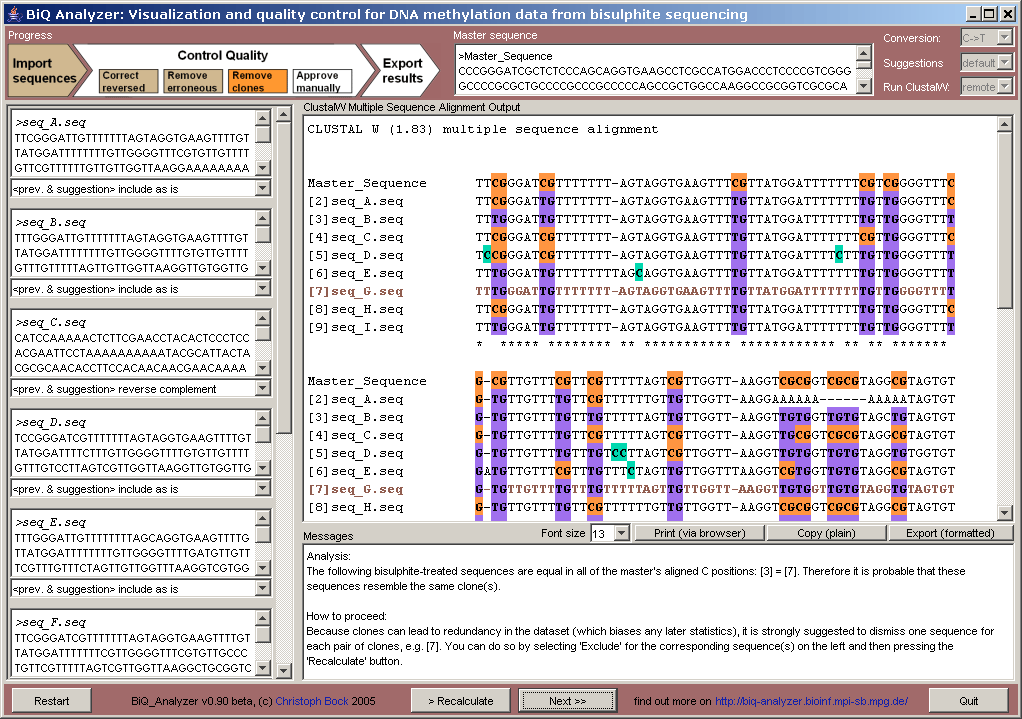Click the [7]seq_G.seq alignment label

(x=355, y=292)
